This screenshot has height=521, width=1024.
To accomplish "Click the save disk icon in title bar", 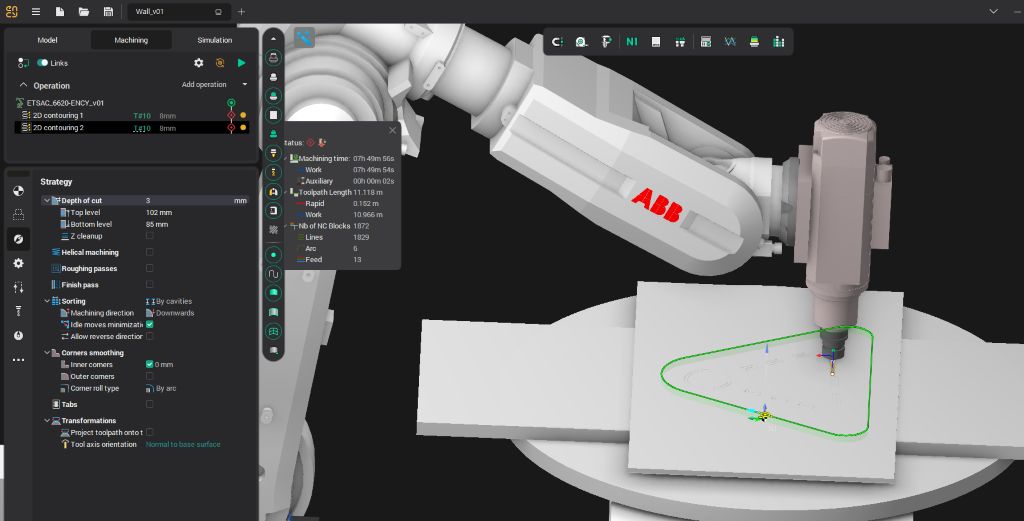I will 108,11.
